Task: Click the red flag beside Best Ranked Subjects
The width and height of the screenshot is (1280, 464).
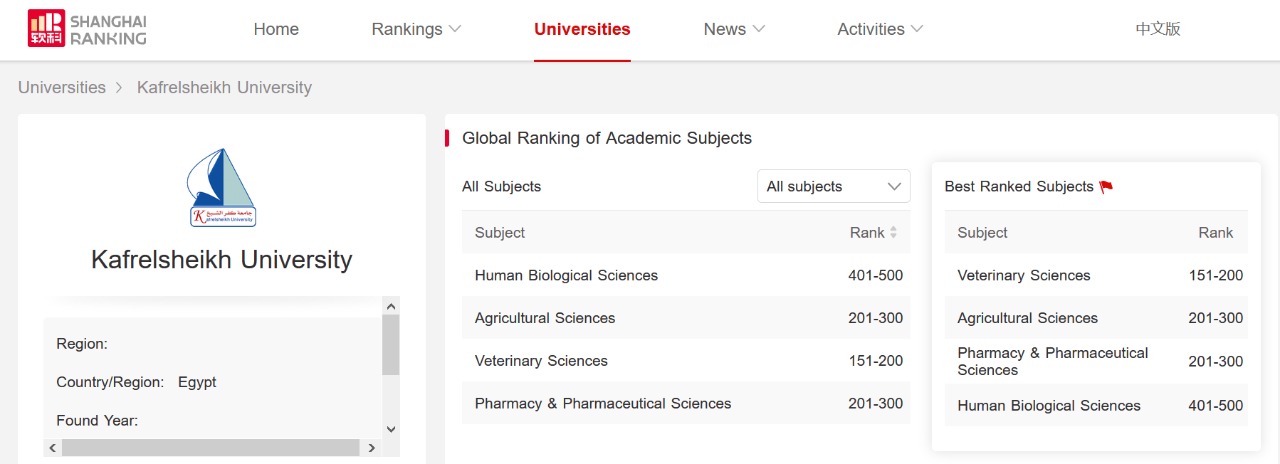Action: 1106,187
